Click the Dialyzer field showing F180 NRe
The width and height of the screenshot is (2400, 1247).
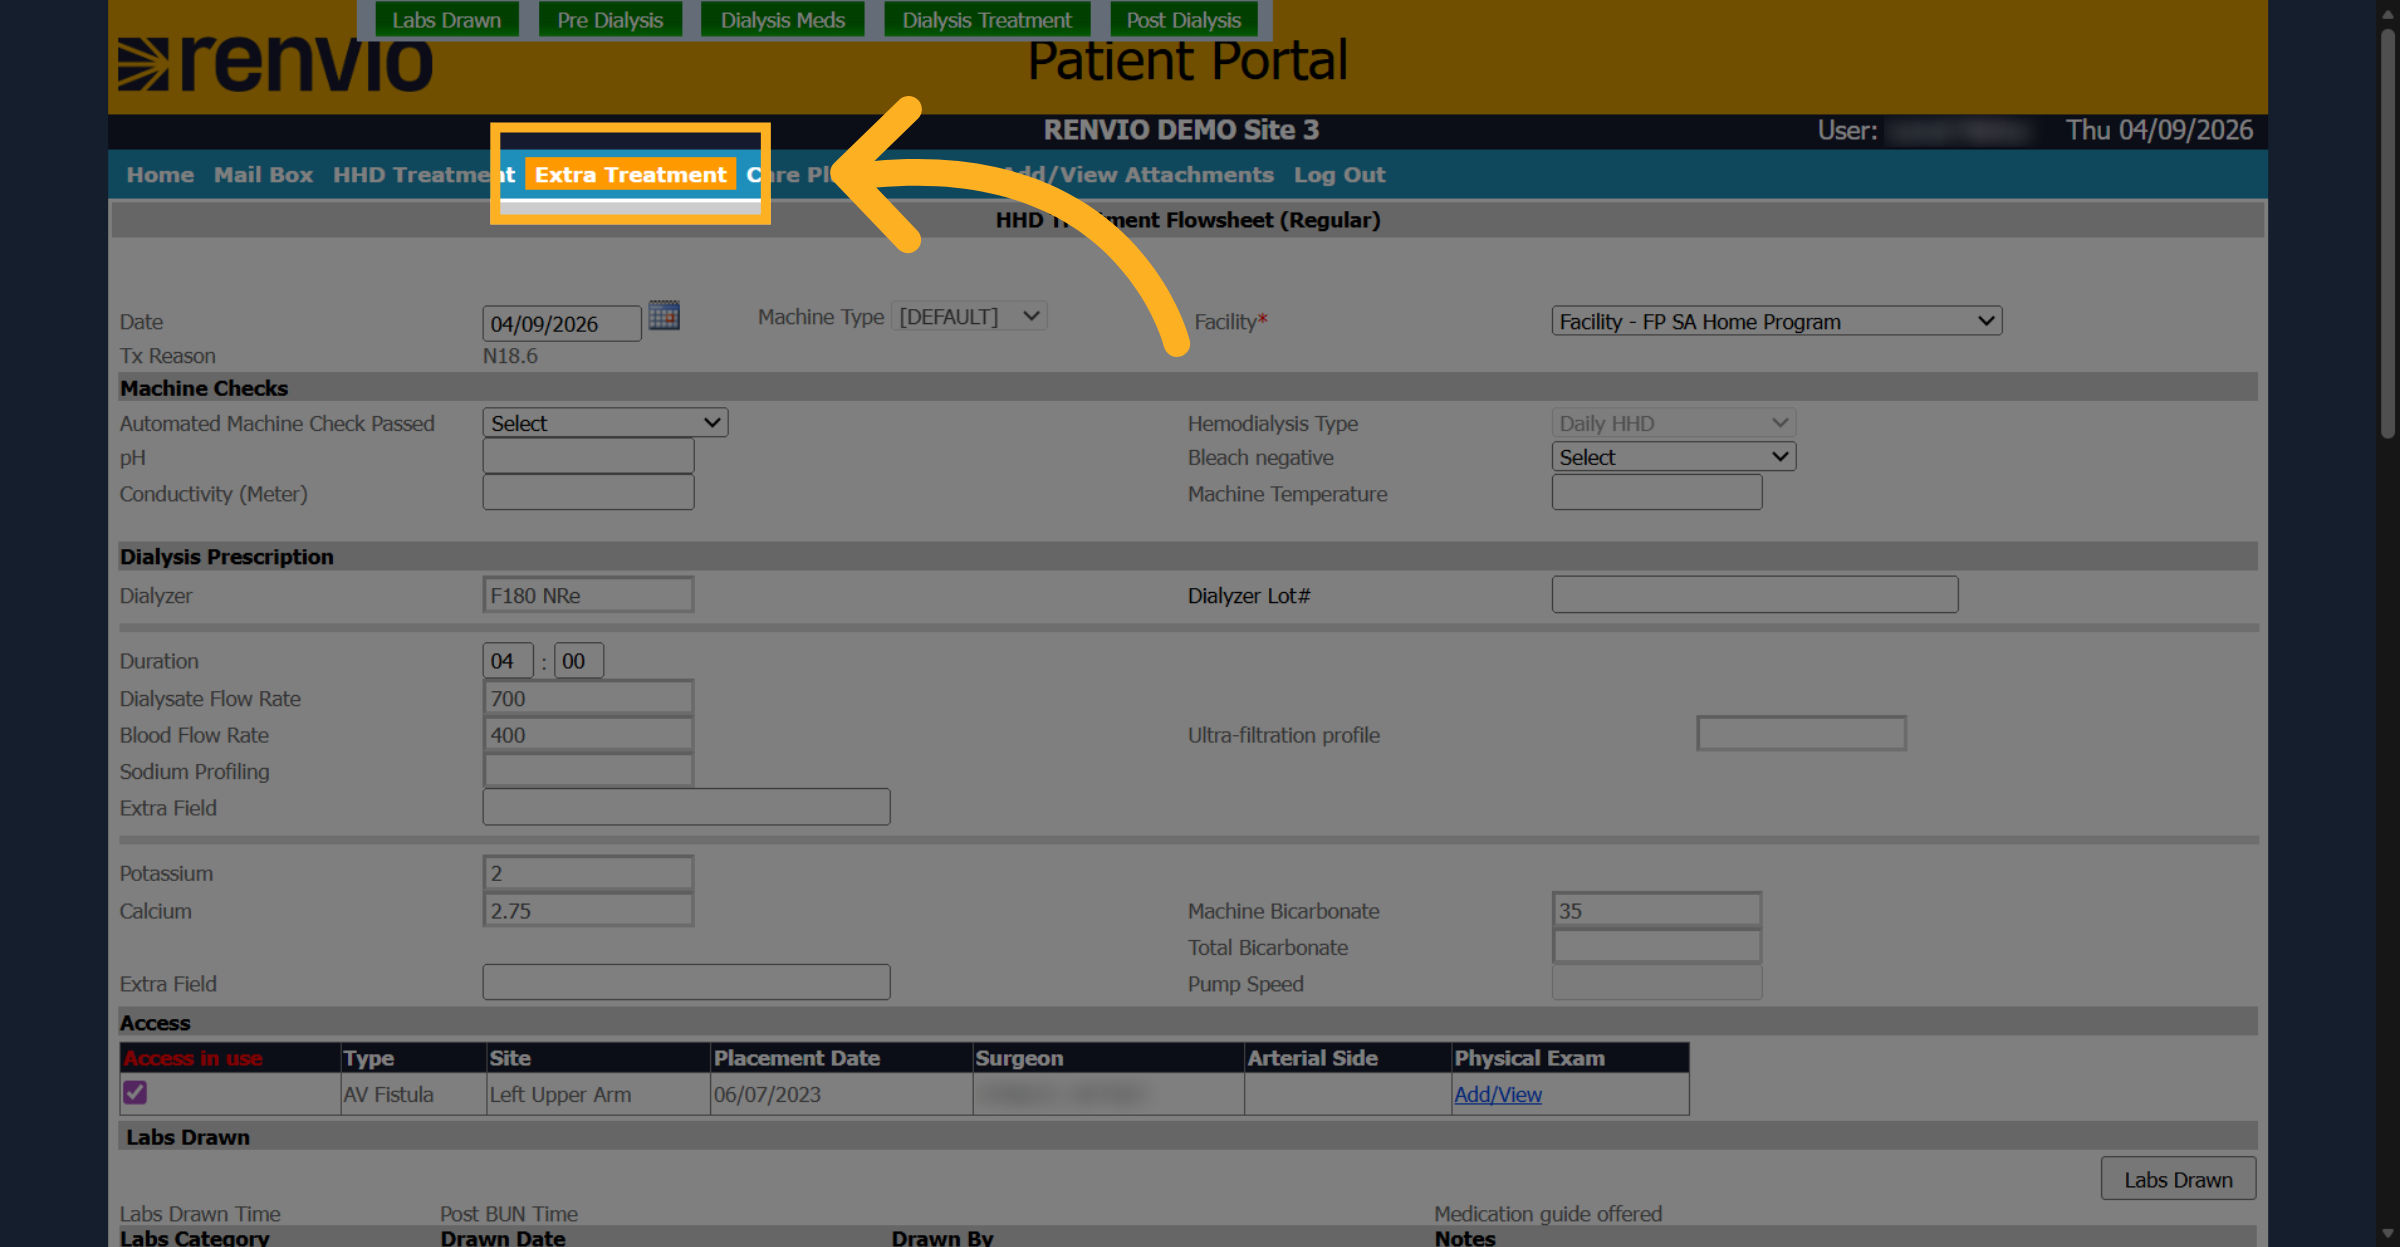tap(588, 595)
